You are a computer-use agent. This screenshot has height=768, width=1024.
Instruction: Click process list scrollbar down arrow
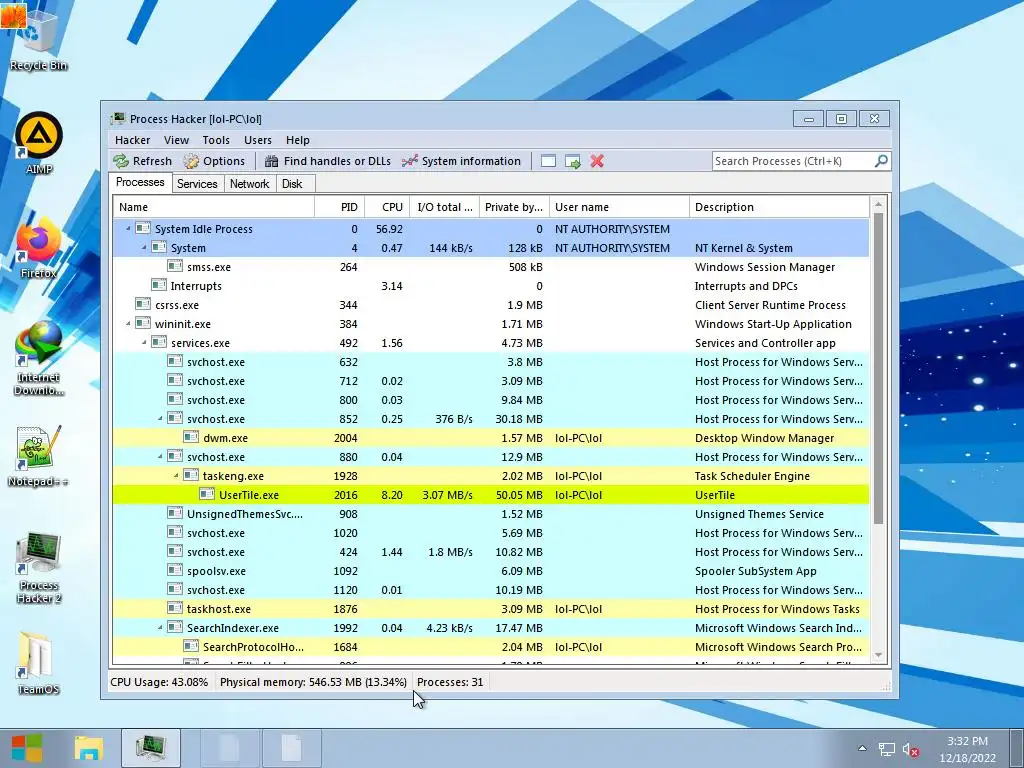(x=878, y=655)
